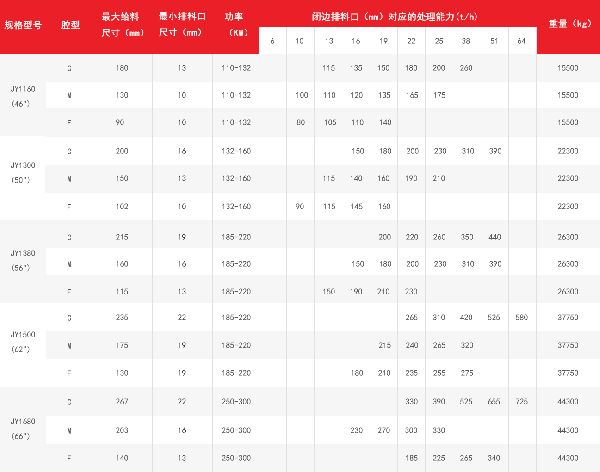Select discharge opening header 38

[x=466, y=41]
